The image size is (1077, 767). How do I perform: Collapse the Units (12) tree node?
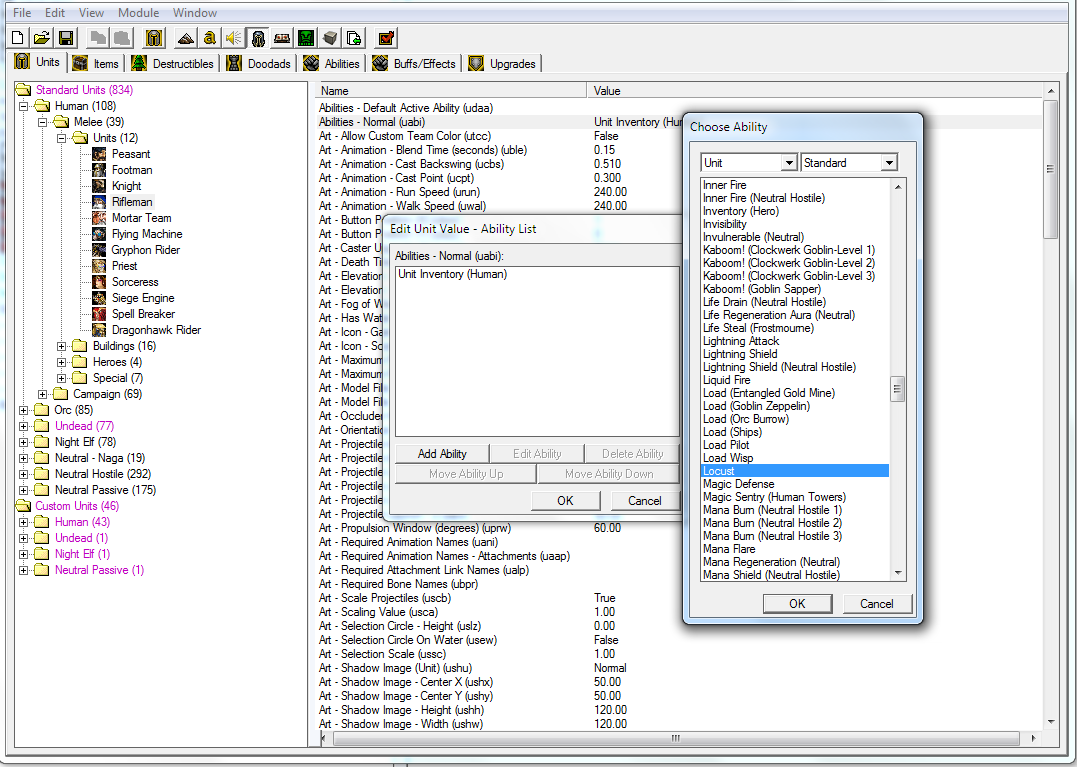(x=62, y=138)
